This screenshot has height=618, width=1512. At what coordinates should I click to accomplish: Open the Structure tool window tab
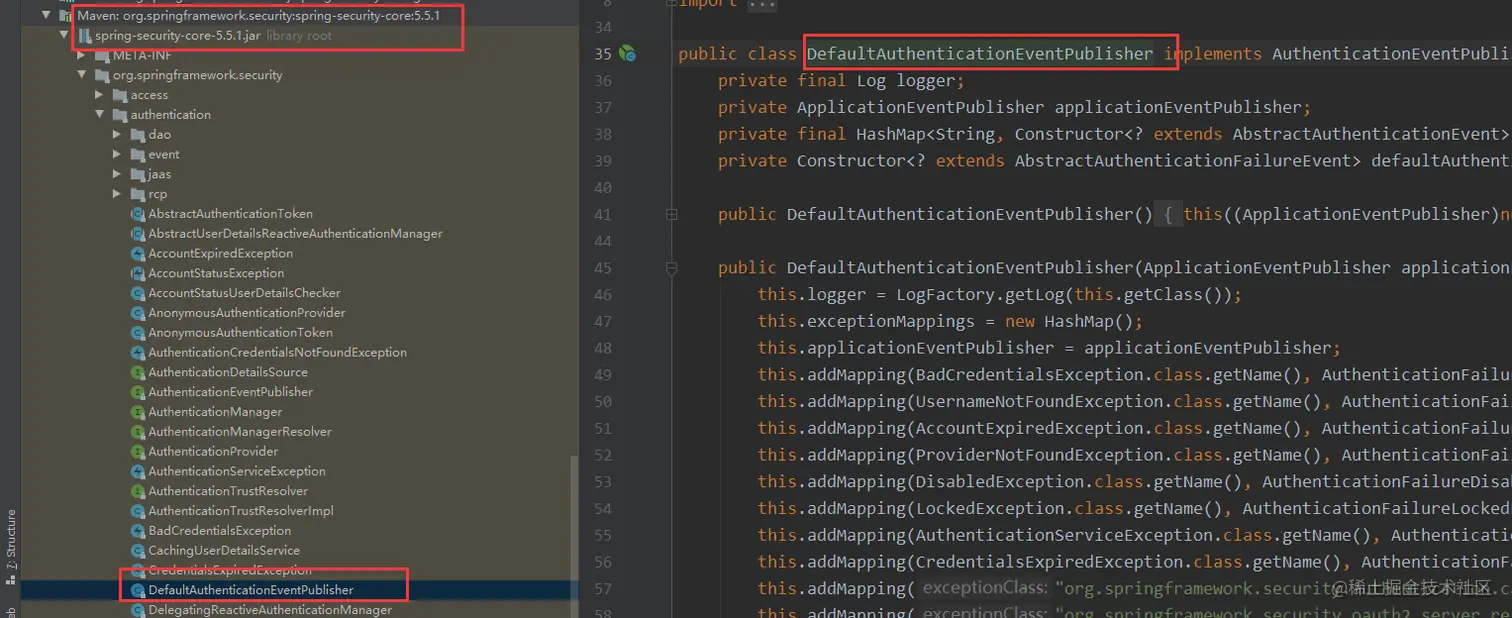pyautogui.click(x=11, y=547)
